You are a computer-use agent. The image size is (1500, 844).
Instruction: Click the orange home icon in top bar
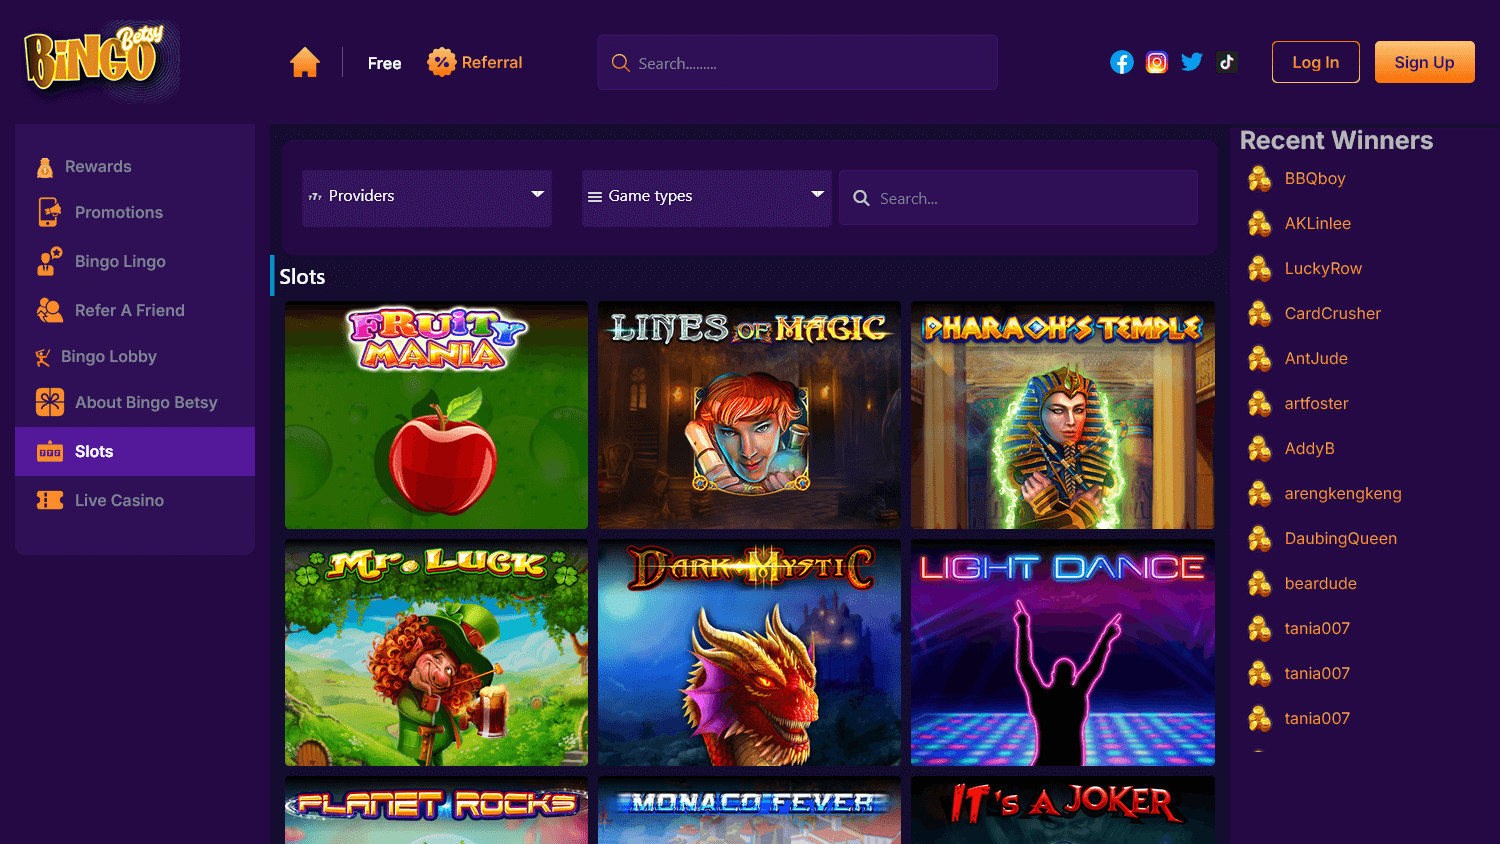coord(305,61)
